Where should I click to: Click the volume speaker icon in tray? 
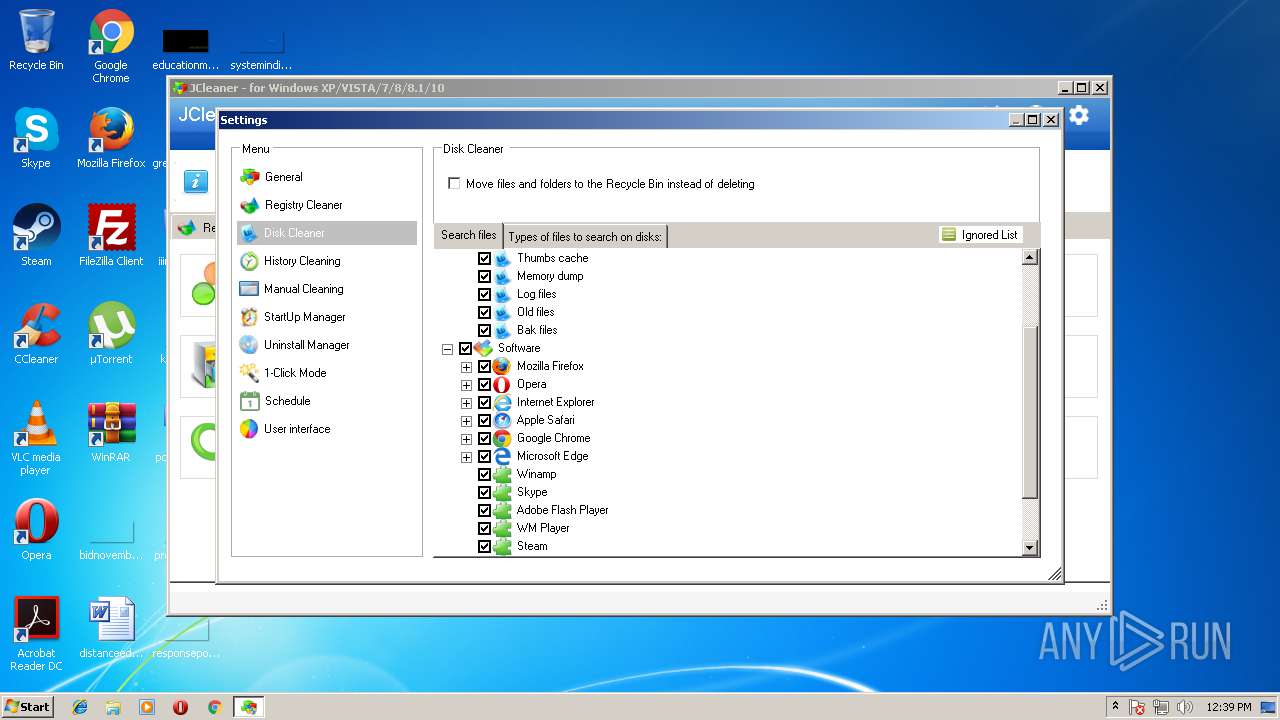pos(1185,707)
